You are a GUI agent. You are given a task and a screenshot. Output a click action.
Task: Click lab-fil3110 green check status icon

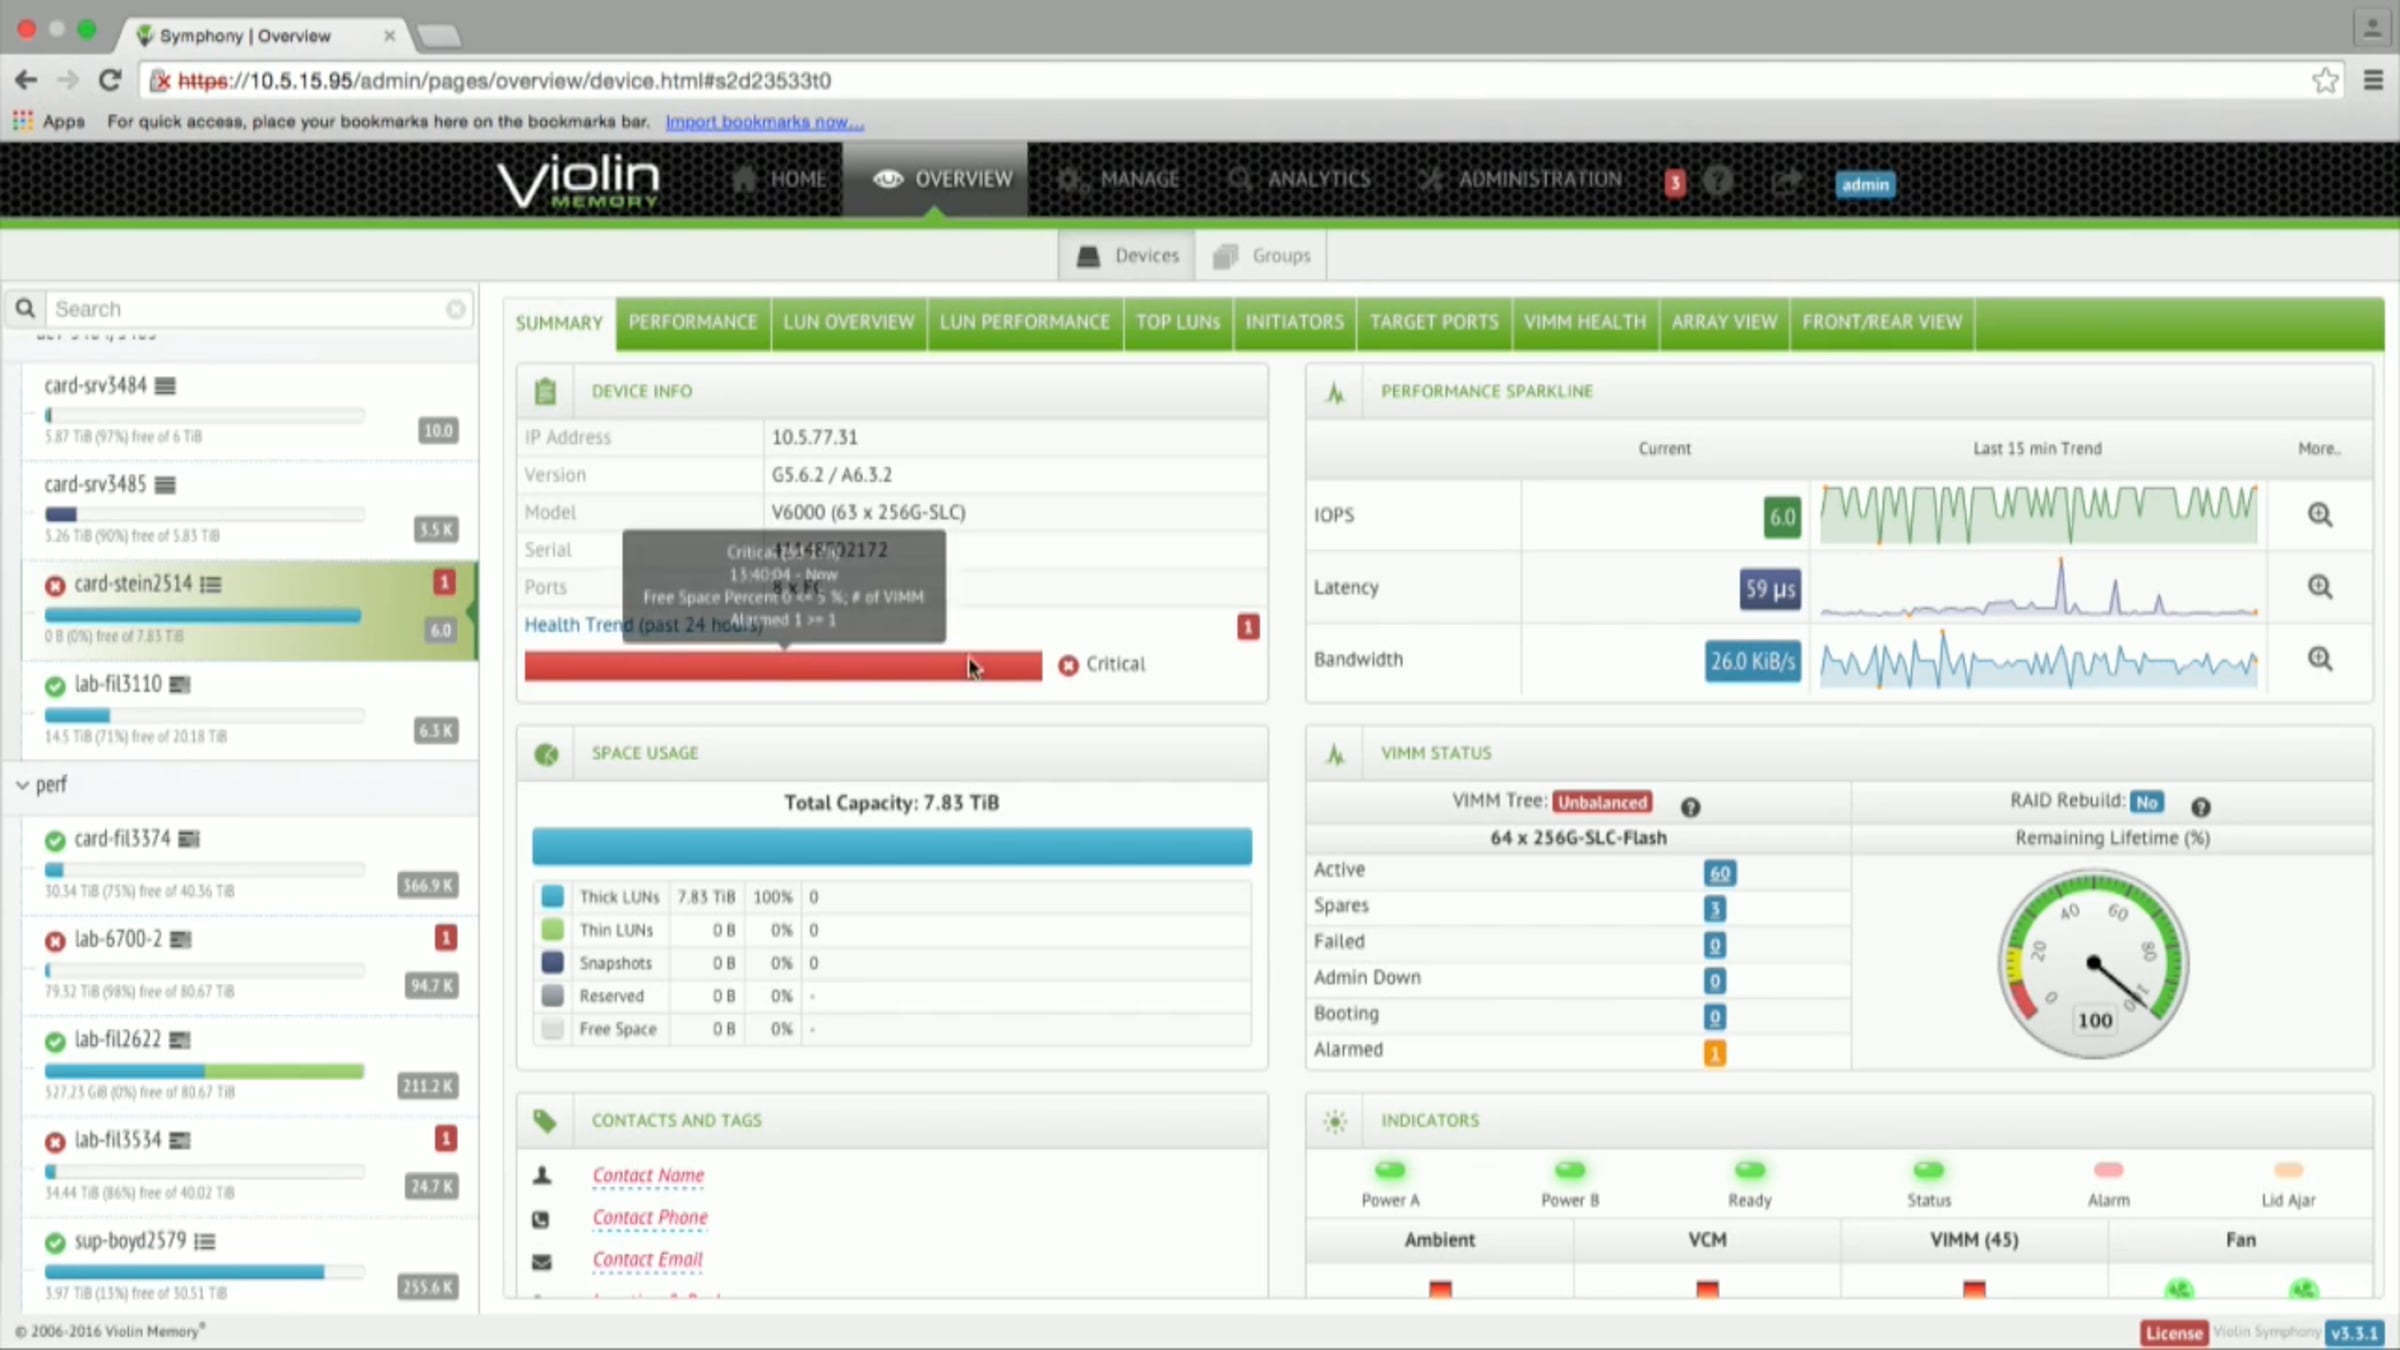coord(55,686)
